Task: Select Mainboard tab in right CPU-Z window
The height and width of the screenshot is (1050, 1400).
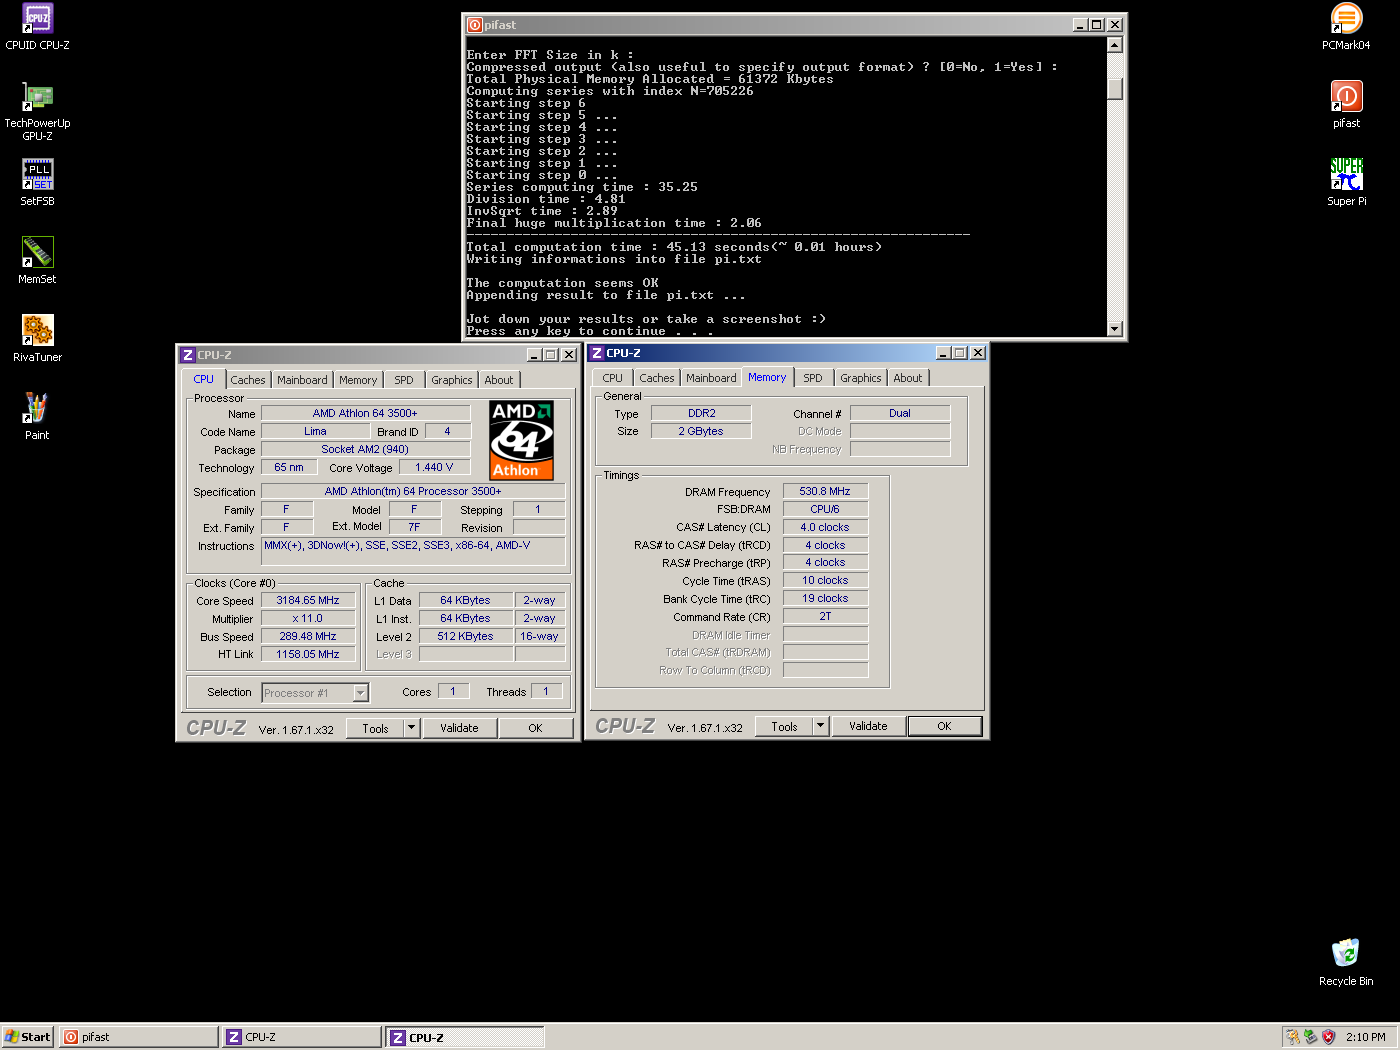Action: pos(711,378)
